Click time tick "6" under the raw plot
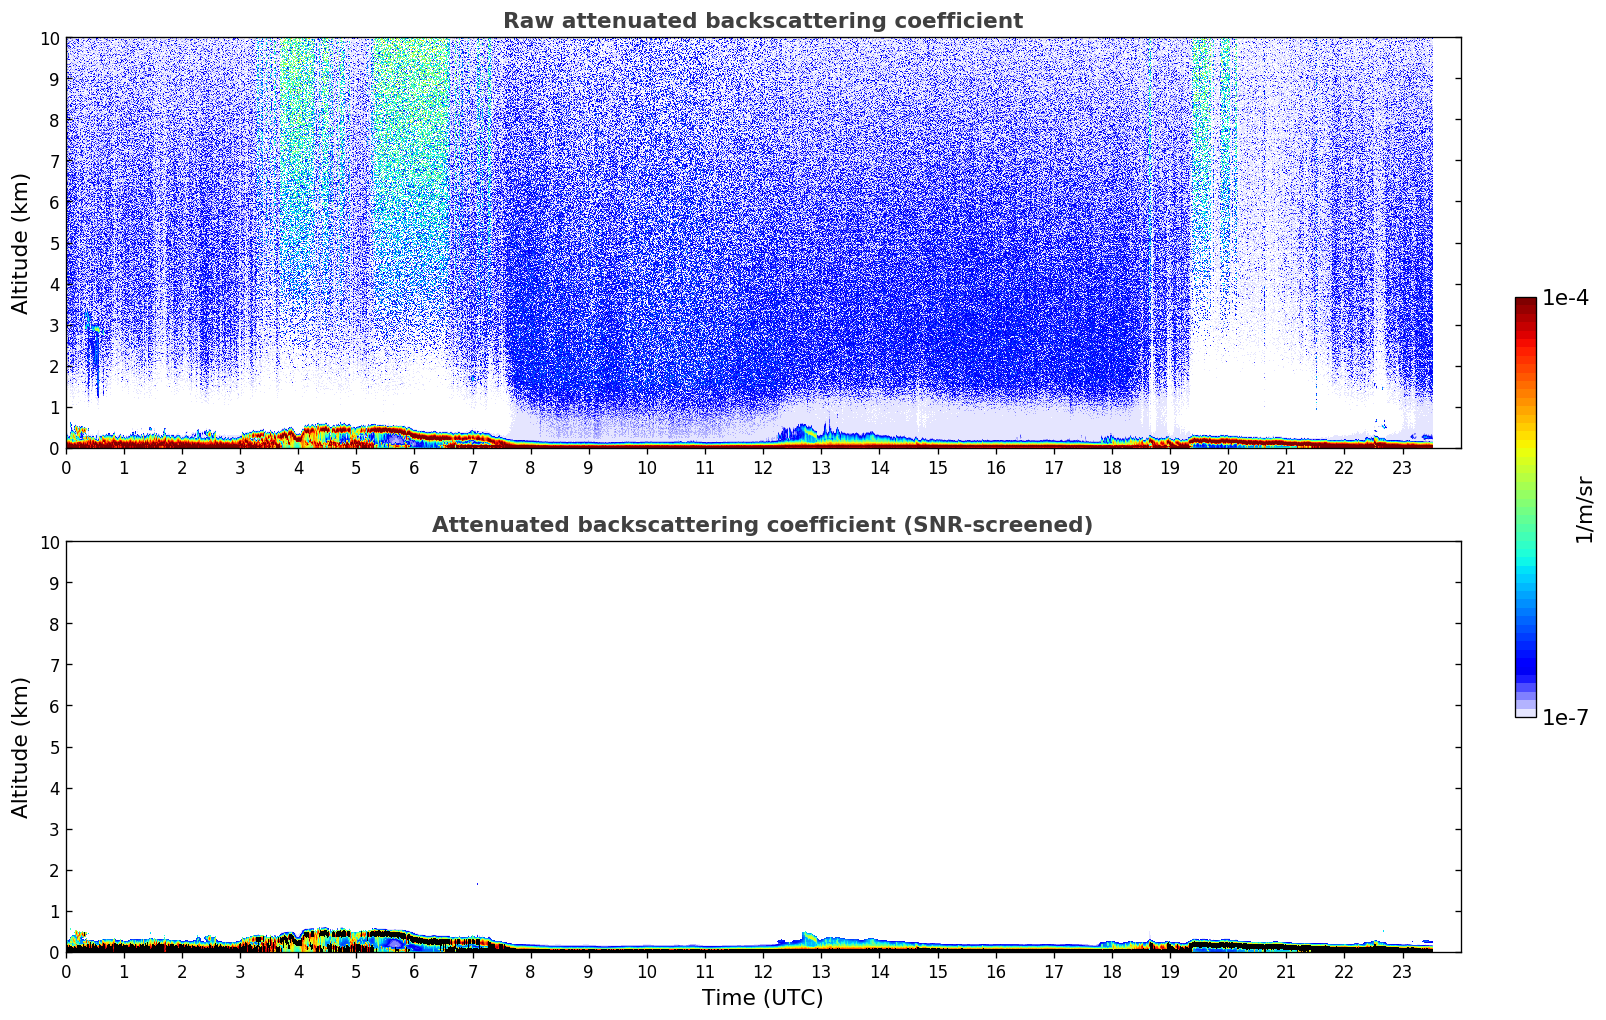1606x1020 pixels. tap(414, 468)
